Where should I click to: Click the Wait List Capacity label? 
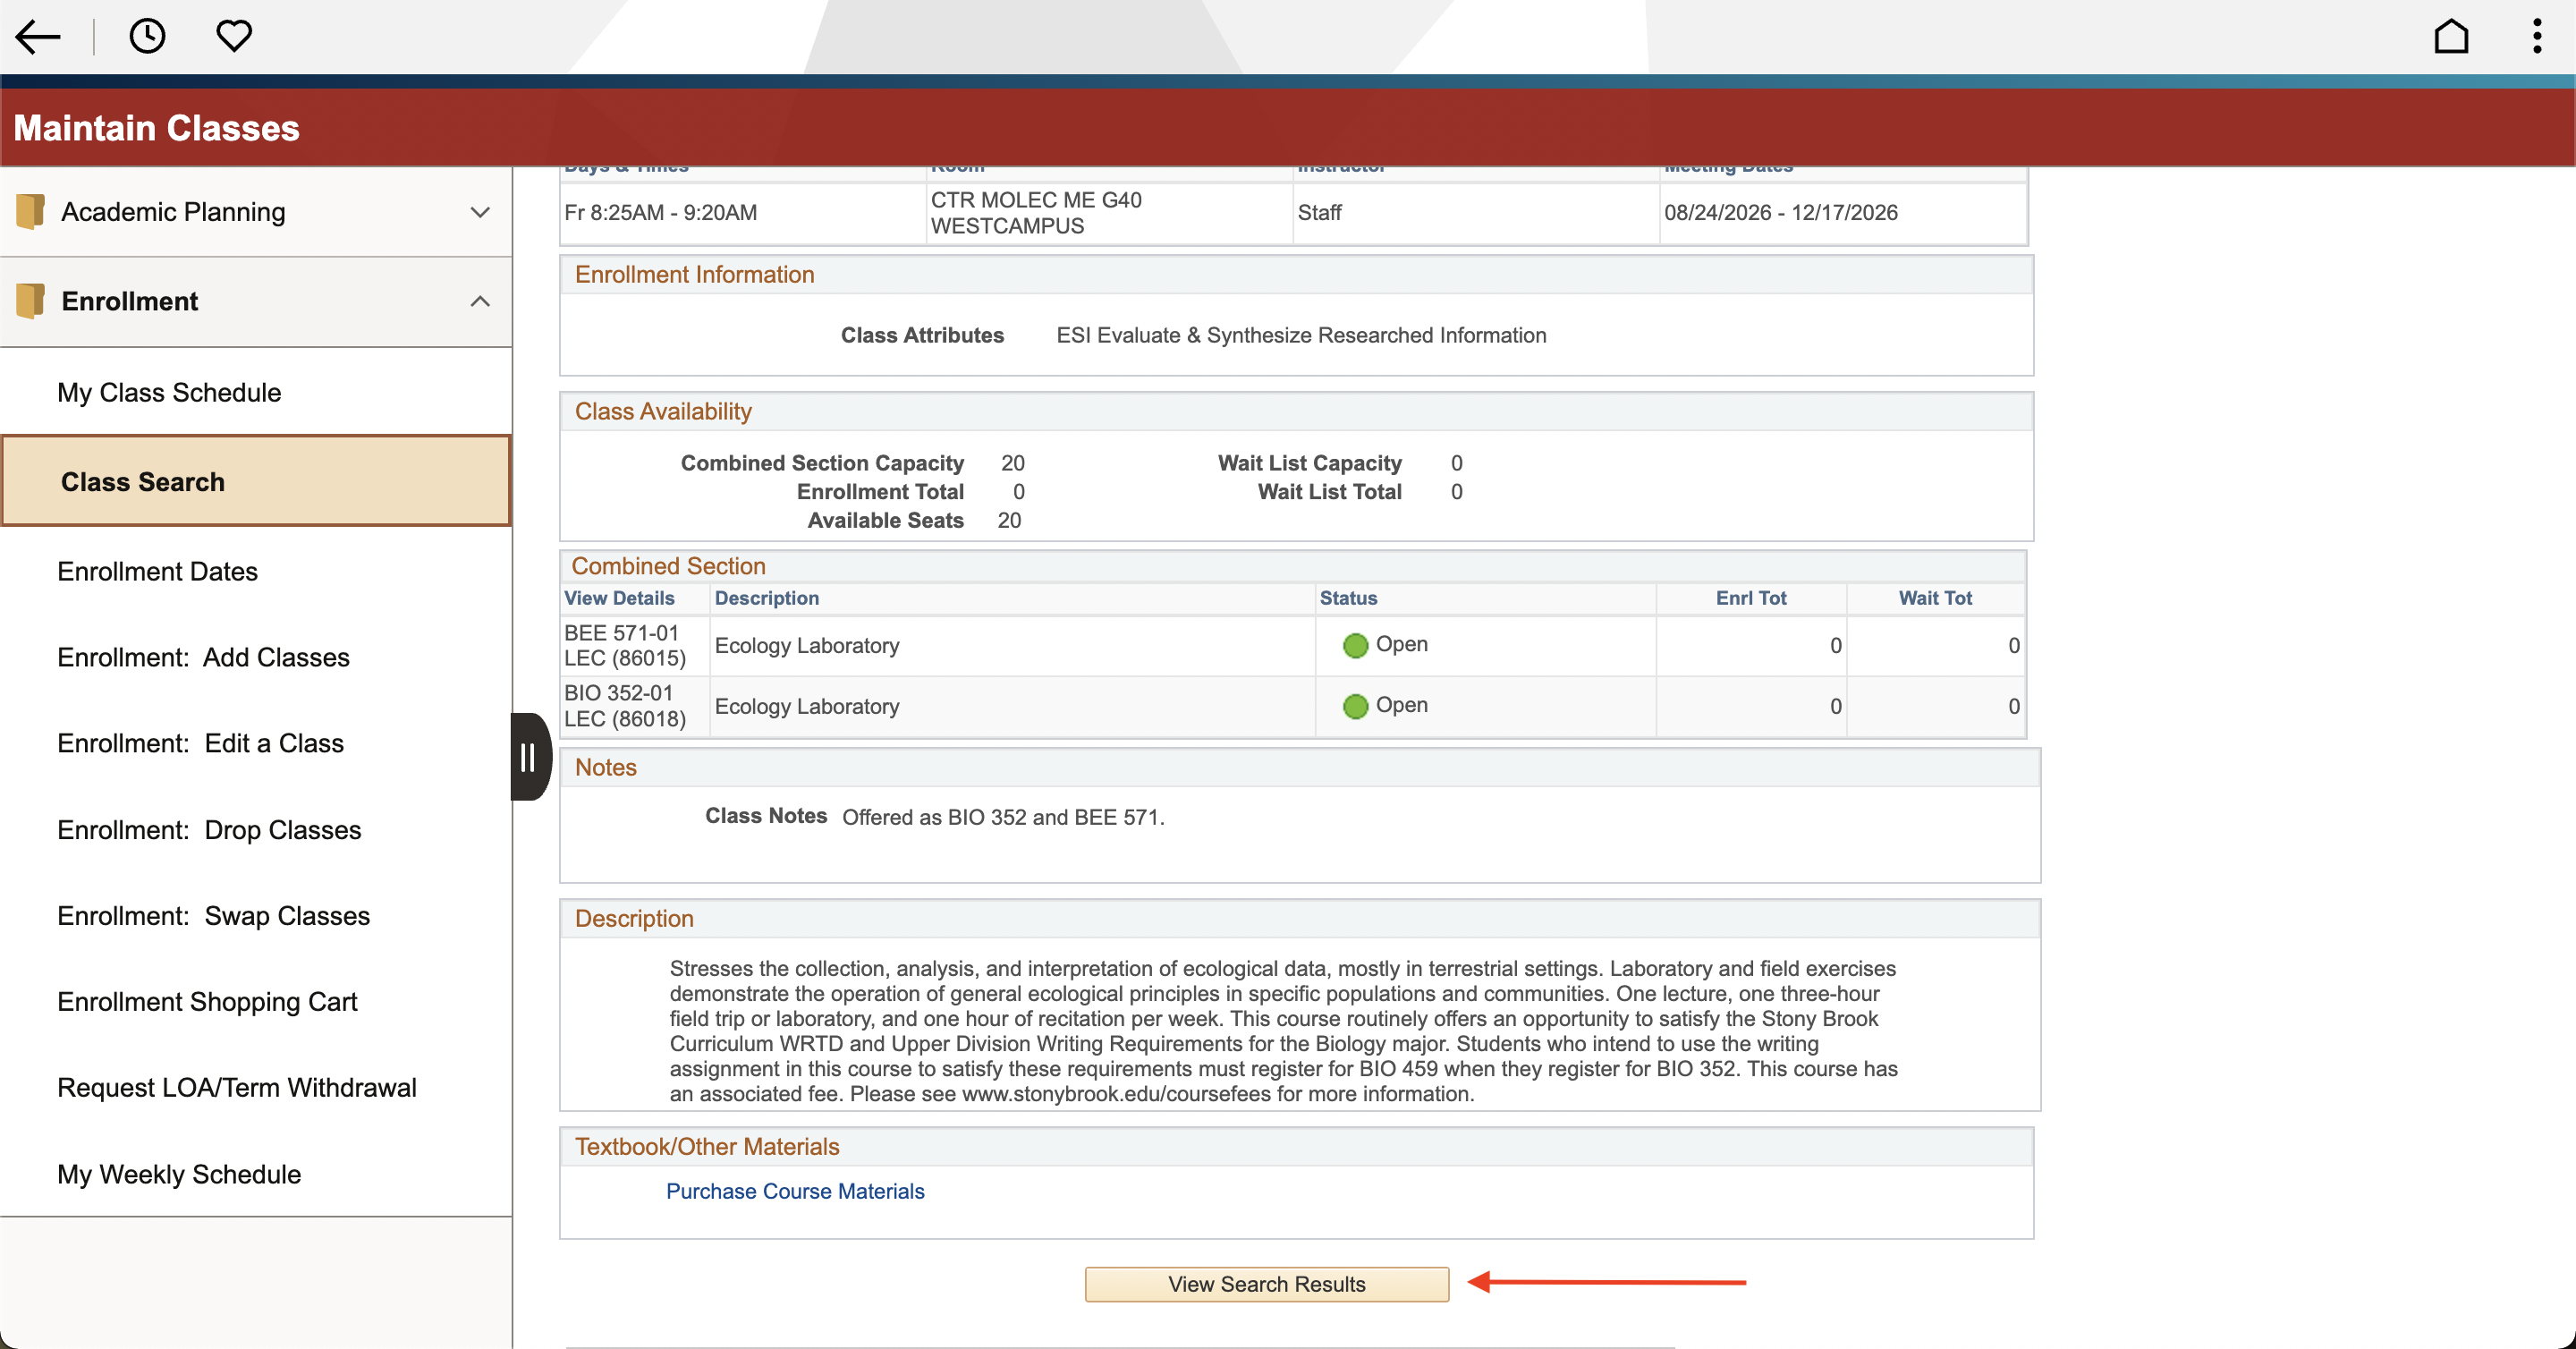[x=1309, y=463]
